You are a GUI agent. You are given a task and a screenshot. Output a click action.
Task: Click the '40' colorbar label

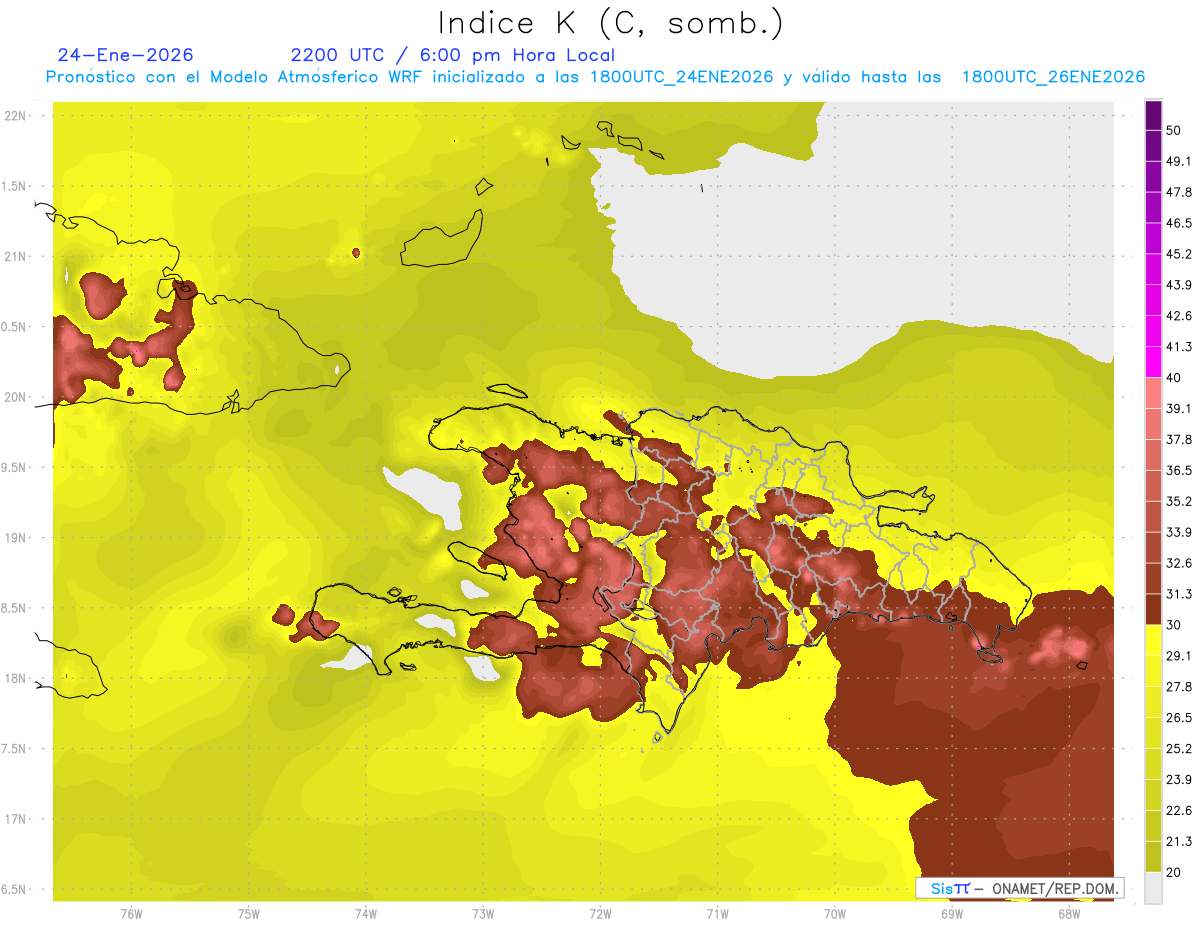click(1174, 378)
